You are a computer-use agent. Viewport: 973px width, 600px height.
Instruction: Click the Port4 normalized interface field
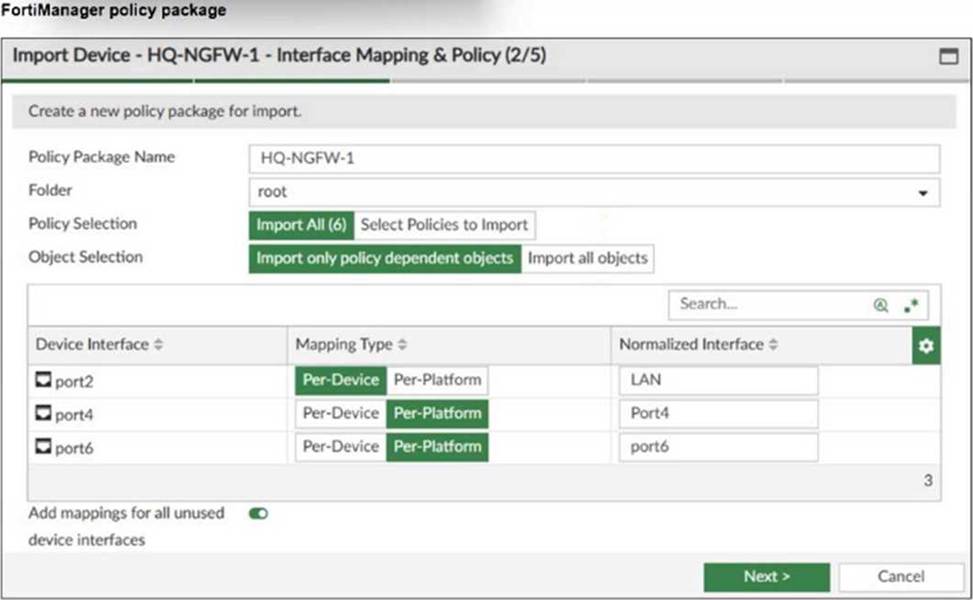[x=719, y=413]
